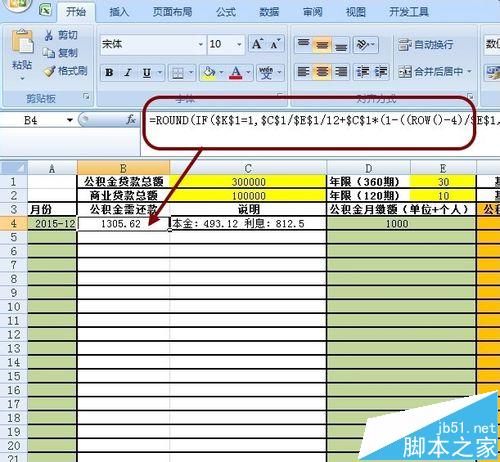Open the underline style dropdown arrow
Image resolution: width=500 pixels, height=462 pixels.
click(x=160, y=72)
